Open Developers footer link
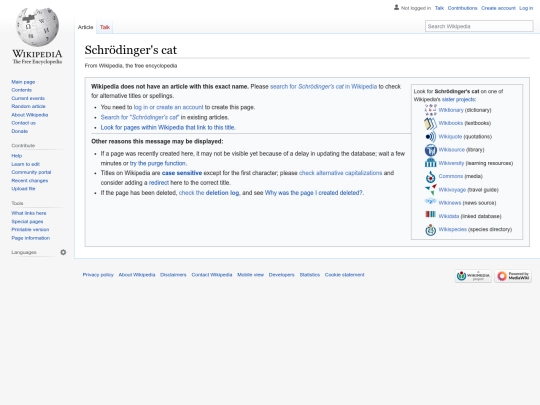Image resolution: width=540 pixels, height=405 pixels. (x=281, y=275)
